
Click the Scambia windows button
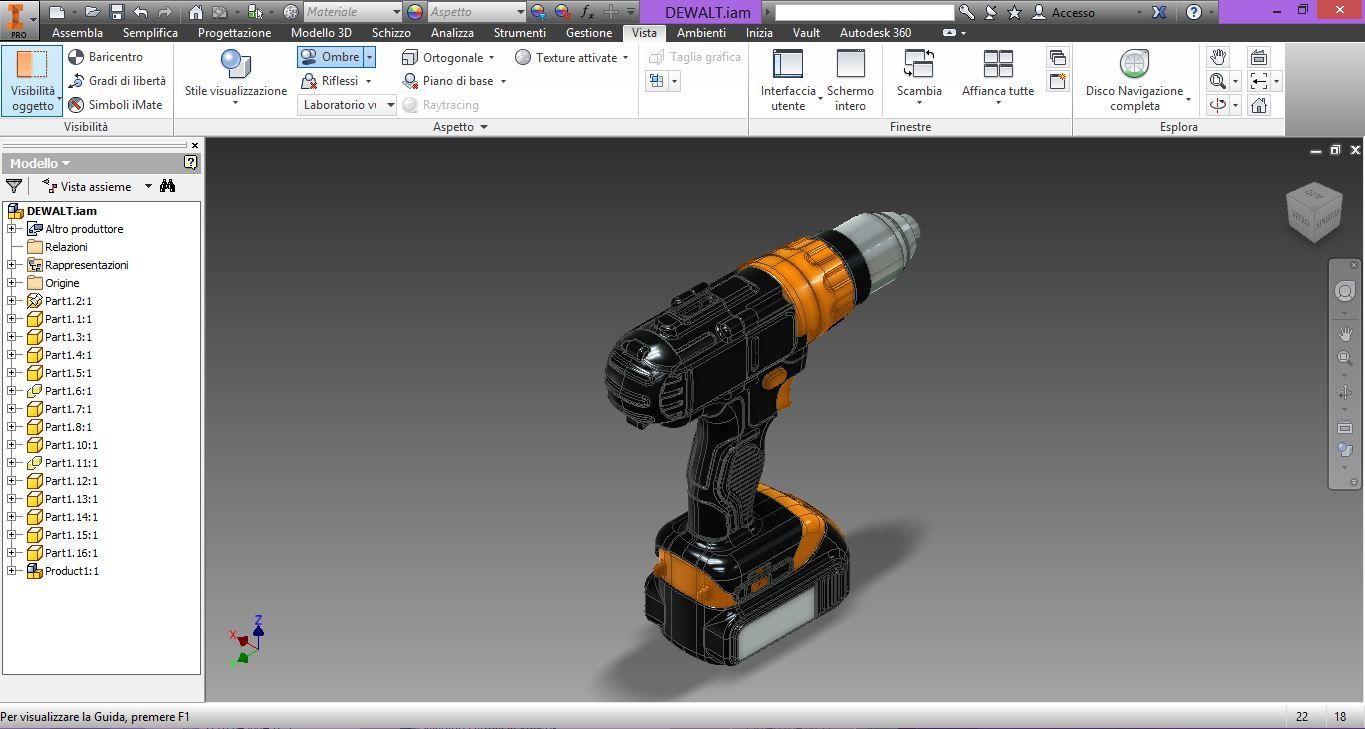click(x=919, y=78)
